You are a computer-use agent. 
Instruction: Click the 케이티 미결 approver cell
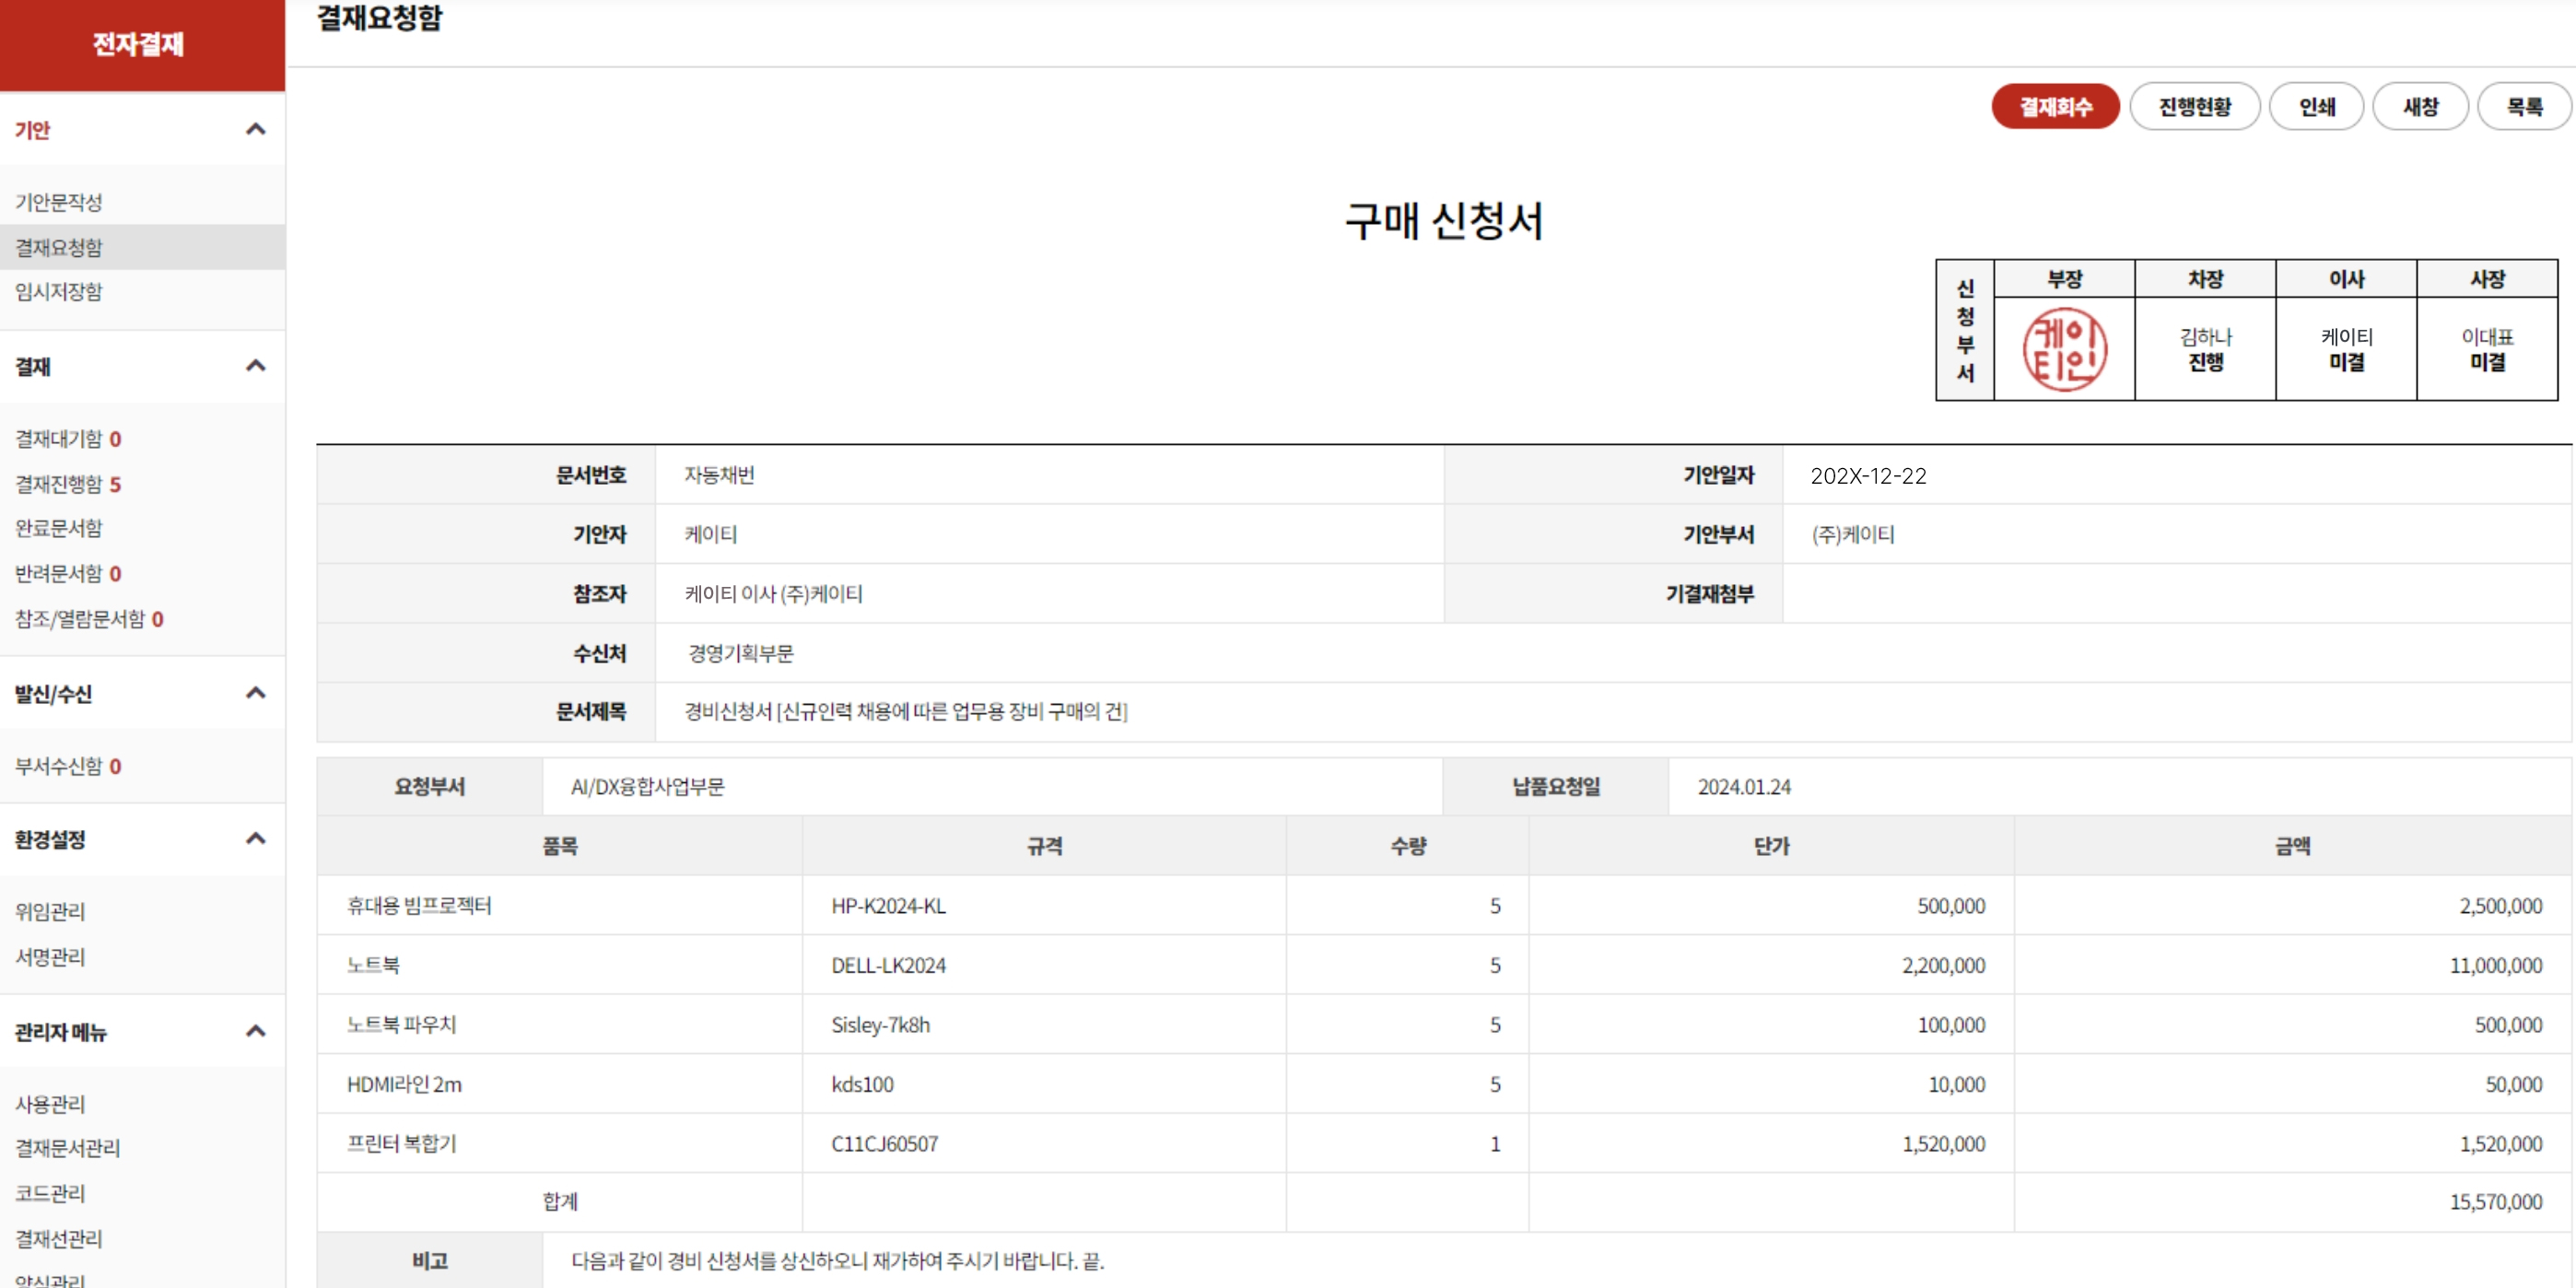click(2346, 349)
